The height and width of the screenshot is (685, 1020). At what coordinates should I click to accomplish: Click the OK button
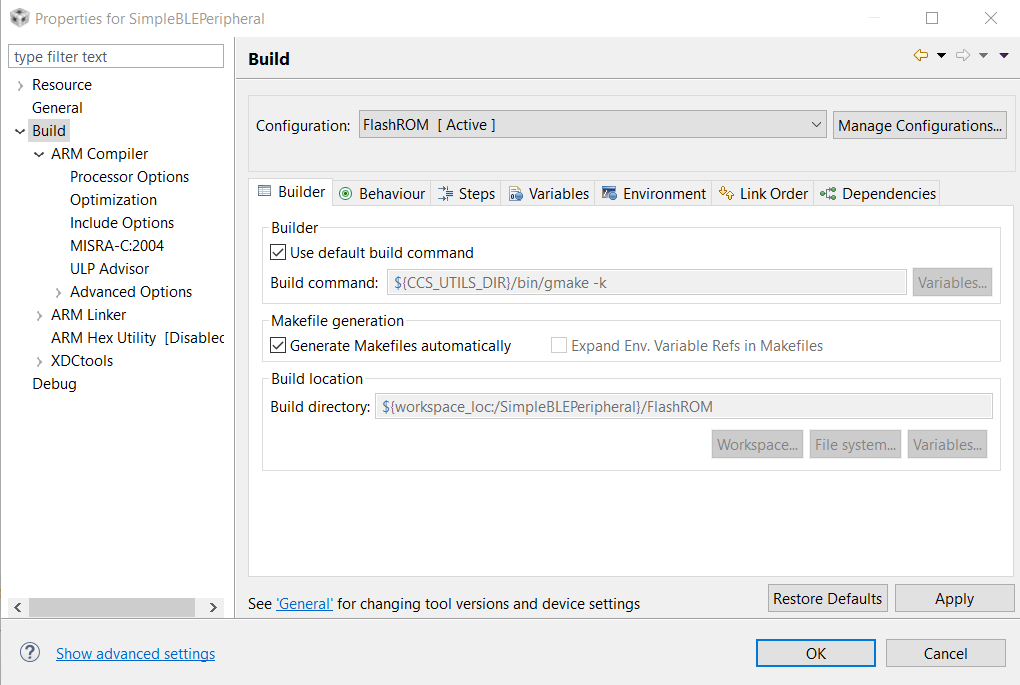click(815, 653)
